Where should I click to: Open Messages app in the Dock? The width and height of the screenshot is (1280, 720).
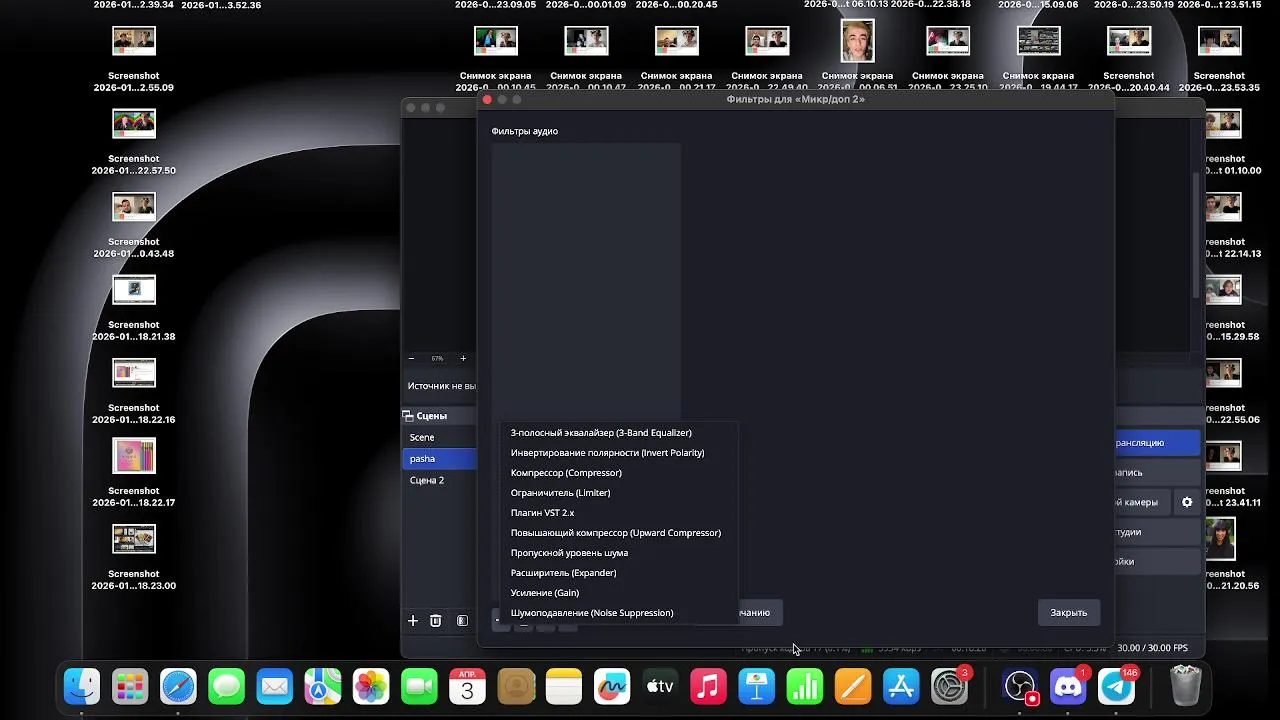coord(227,686)
